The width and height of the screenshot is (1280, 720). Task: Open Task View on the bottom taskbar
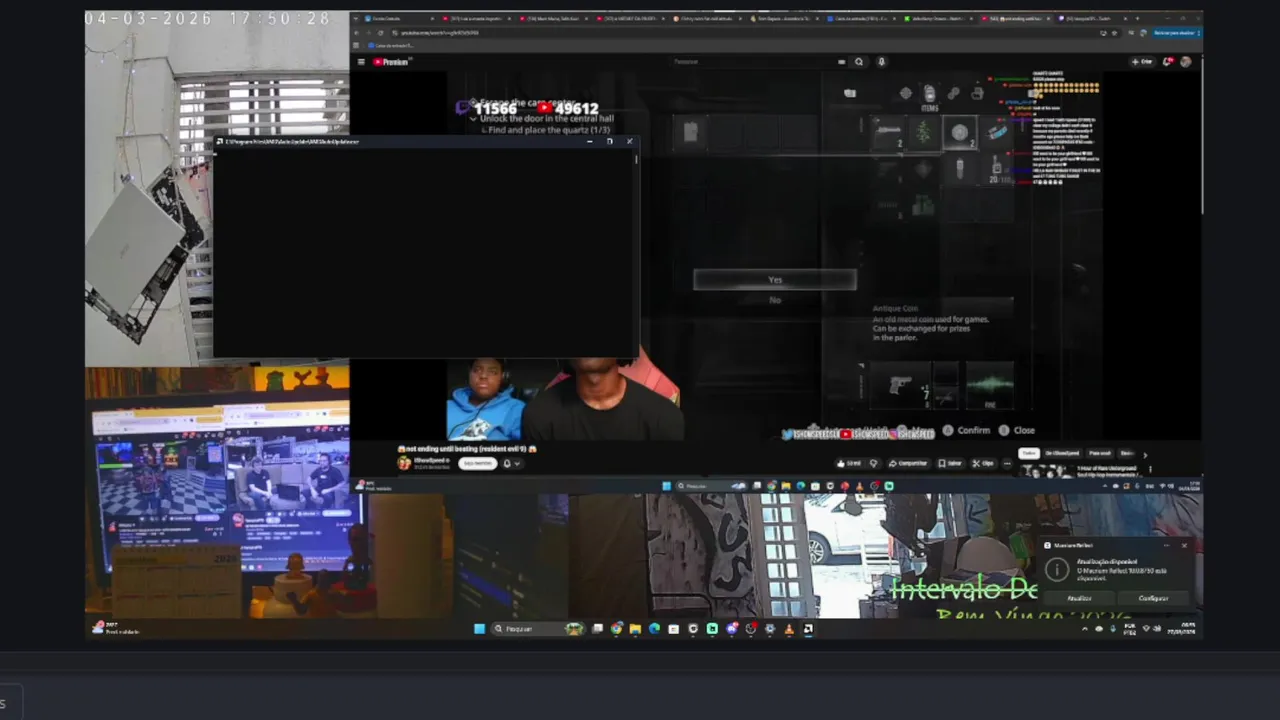pyautogui.click(x=597, y=628)
